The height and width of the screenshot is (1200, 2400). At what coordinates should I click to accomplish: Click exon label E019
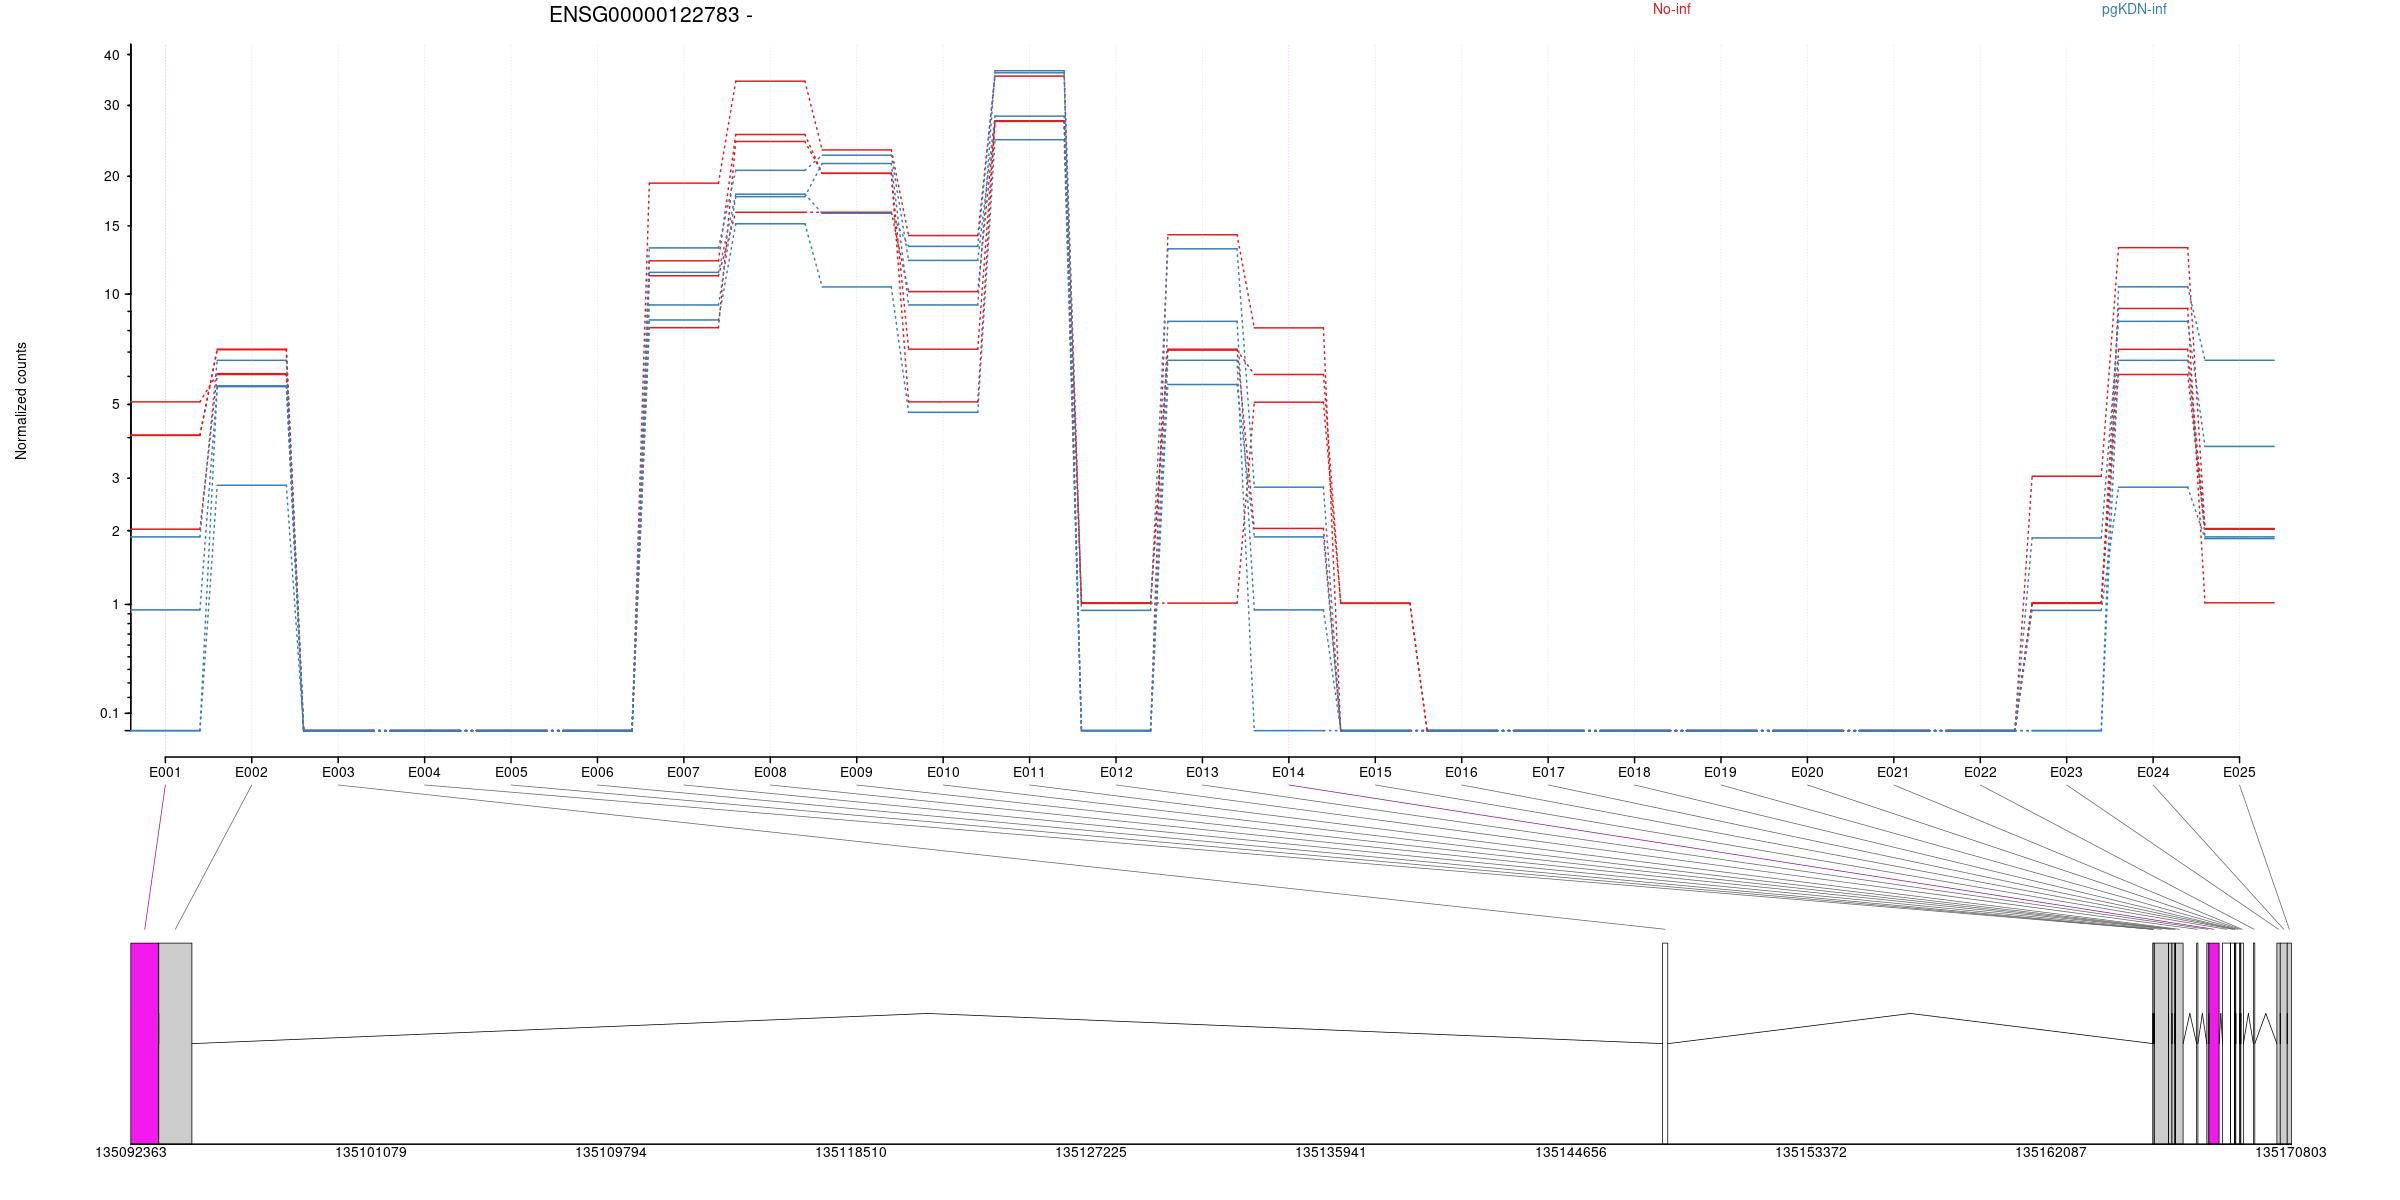[1720, 772]
